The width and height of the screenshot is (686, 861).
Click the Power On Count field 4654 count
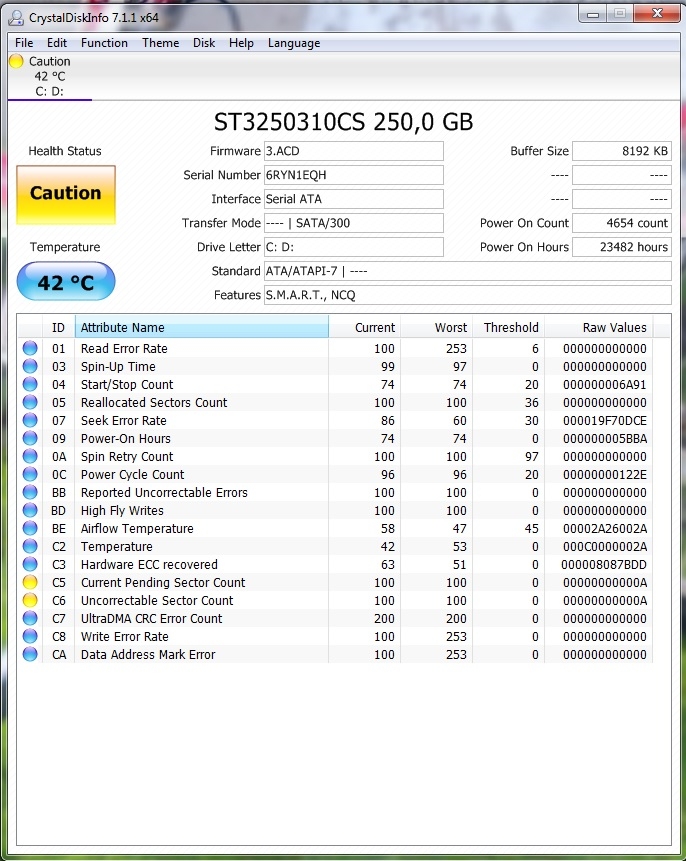[622, 223]
